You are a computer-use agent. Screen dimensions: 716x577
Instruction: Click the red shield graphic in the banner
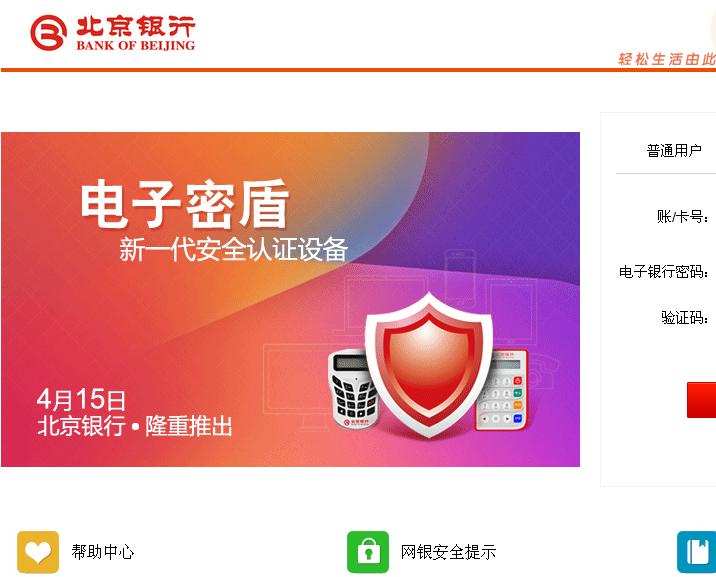pos(428,365)
